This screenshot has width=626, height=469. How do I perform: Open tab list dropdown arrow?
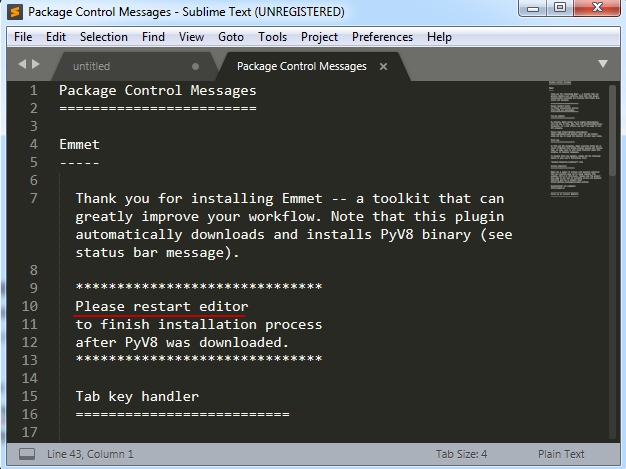point(603,63)
